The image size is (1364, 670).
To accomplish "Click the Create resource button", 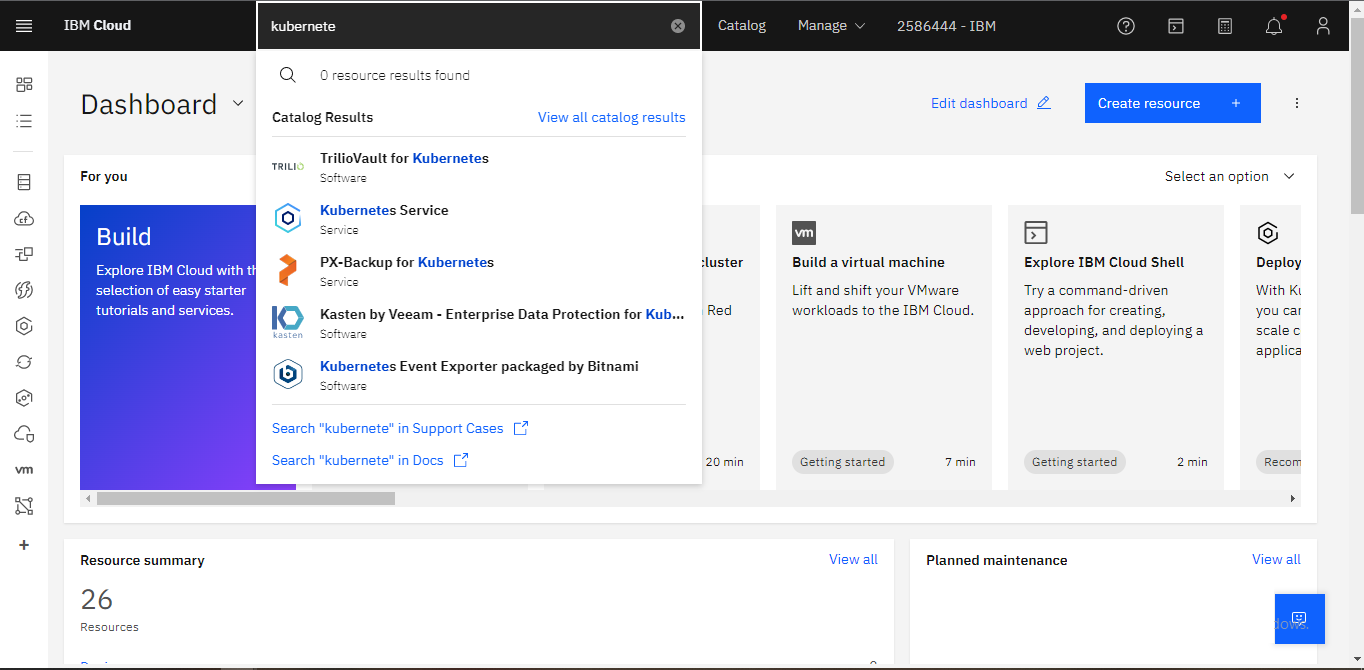I will click(x=1172, y=103).
